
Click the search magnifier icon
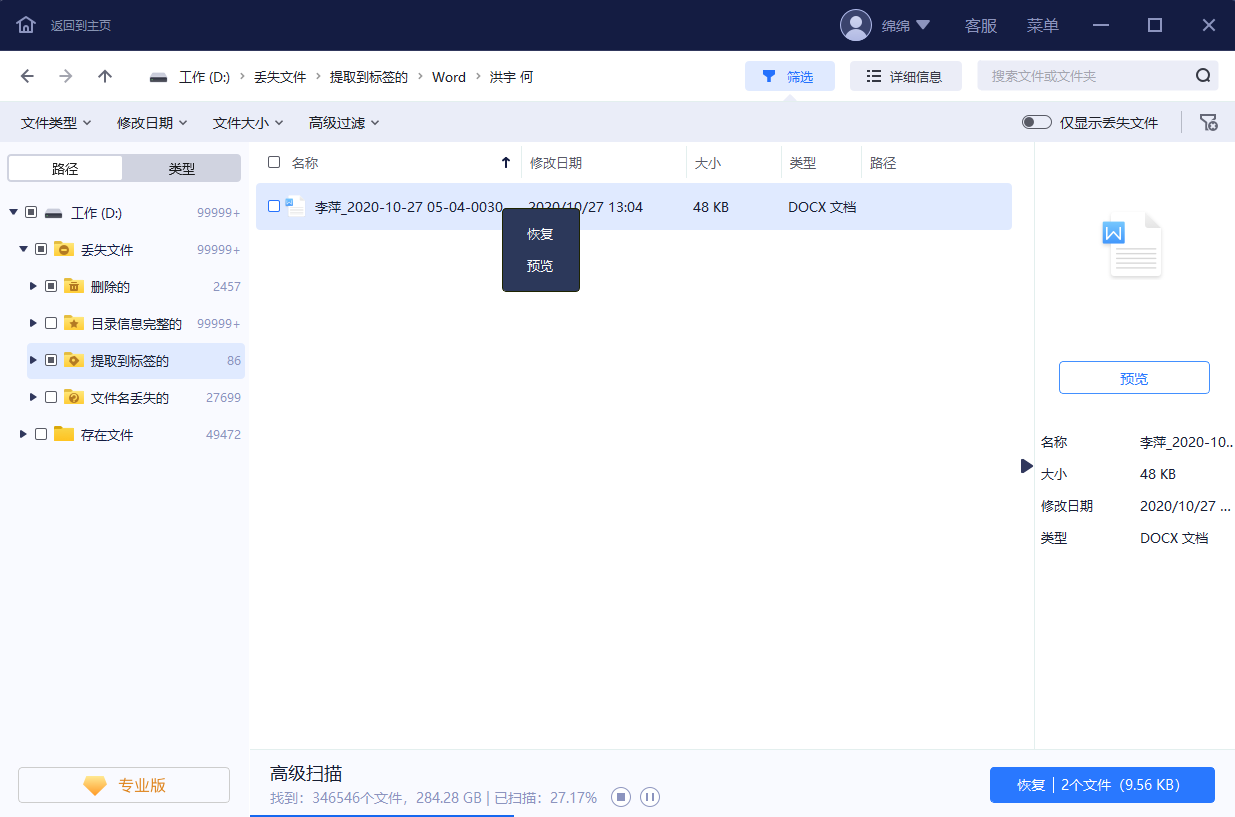1203,76
